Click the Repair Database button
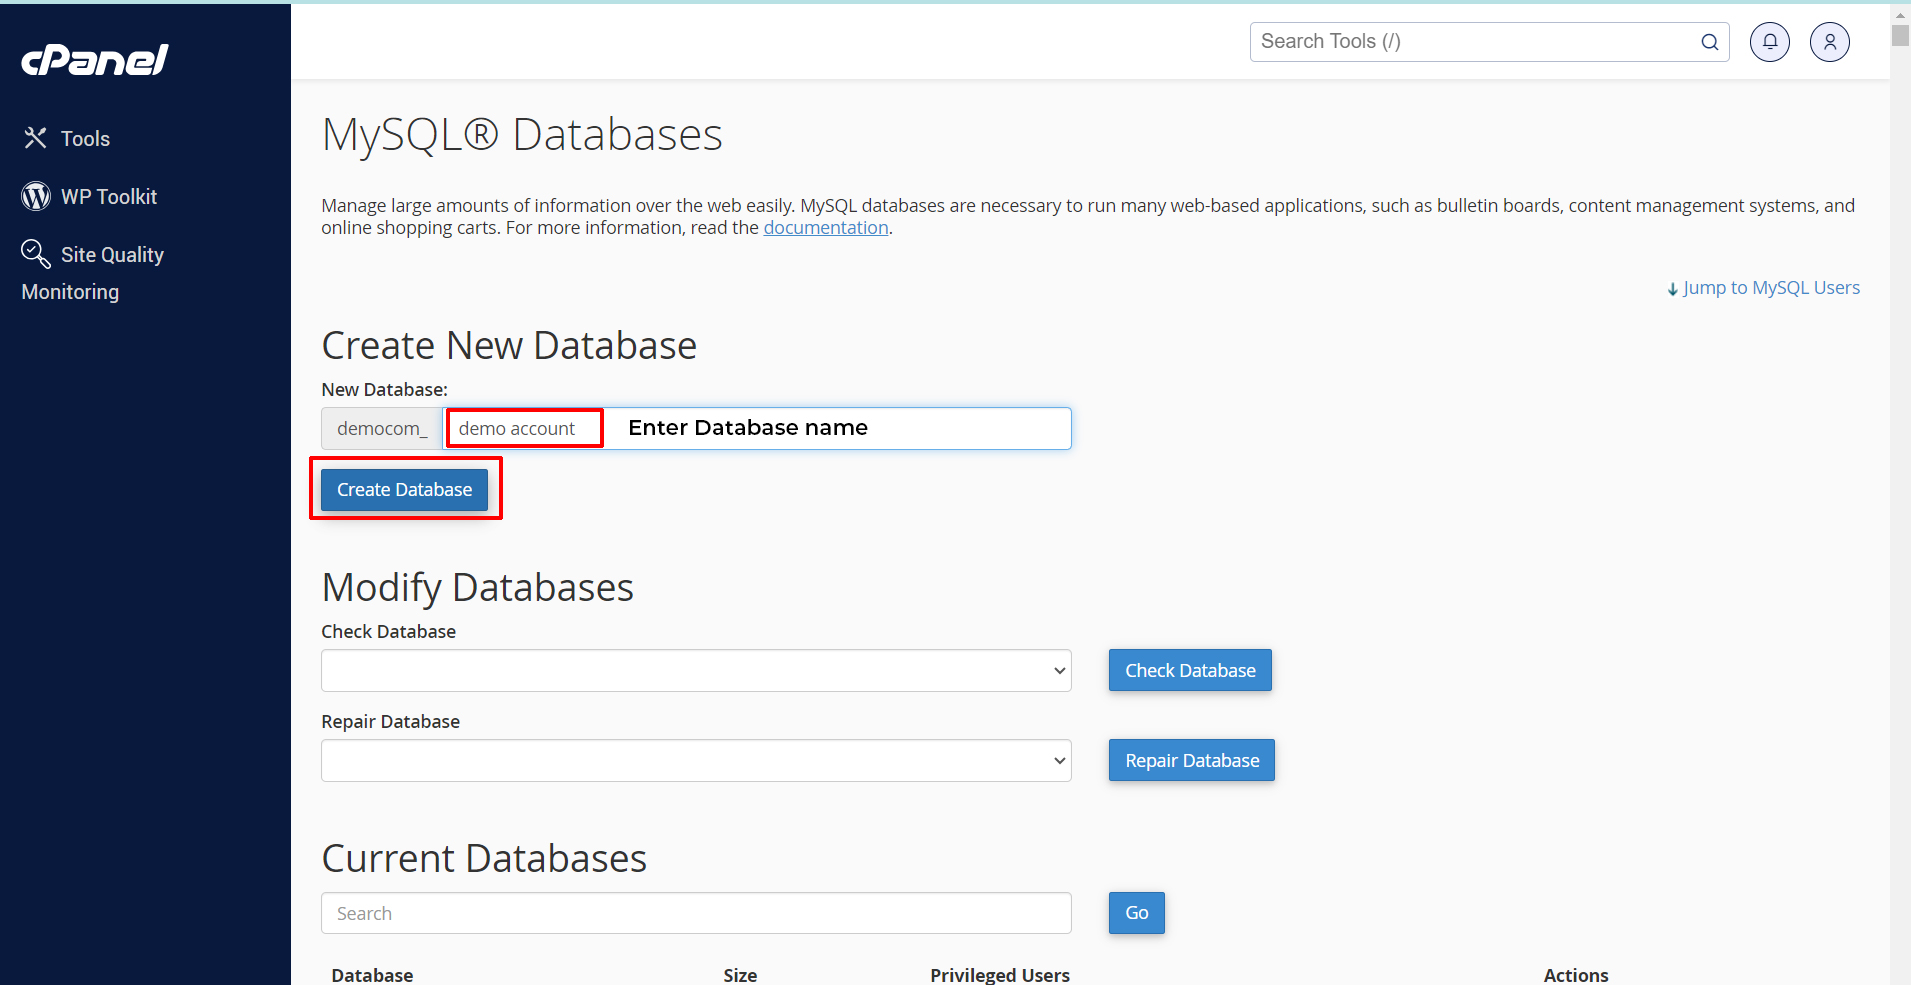Screen dimensions: 1911x985 coord(1191,761)
